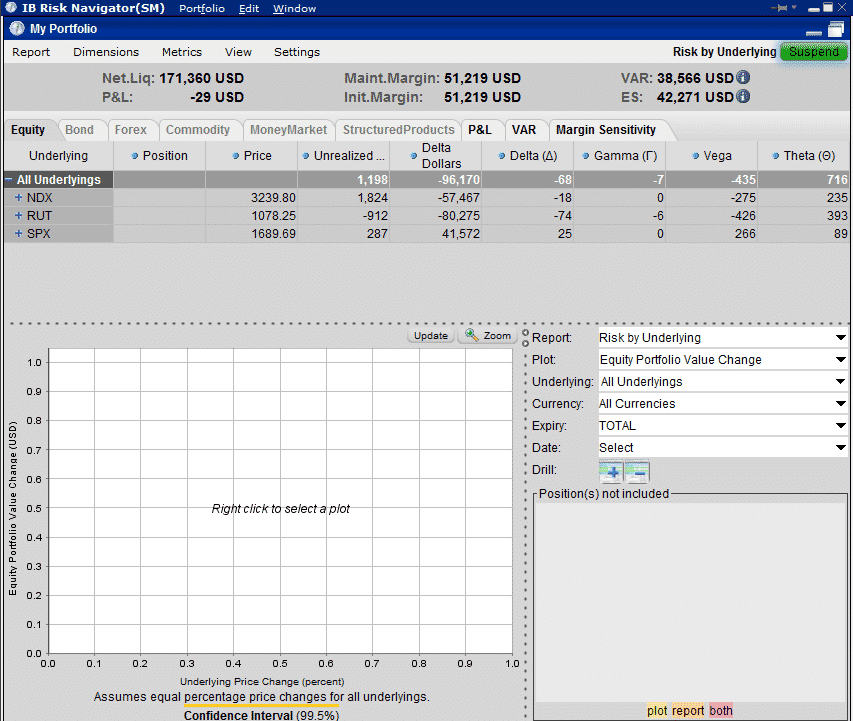Image resolution: width=853 pixels, height=721 pixels.
Task: Switch to the Equity tab
Action: (x=28, y=130)
